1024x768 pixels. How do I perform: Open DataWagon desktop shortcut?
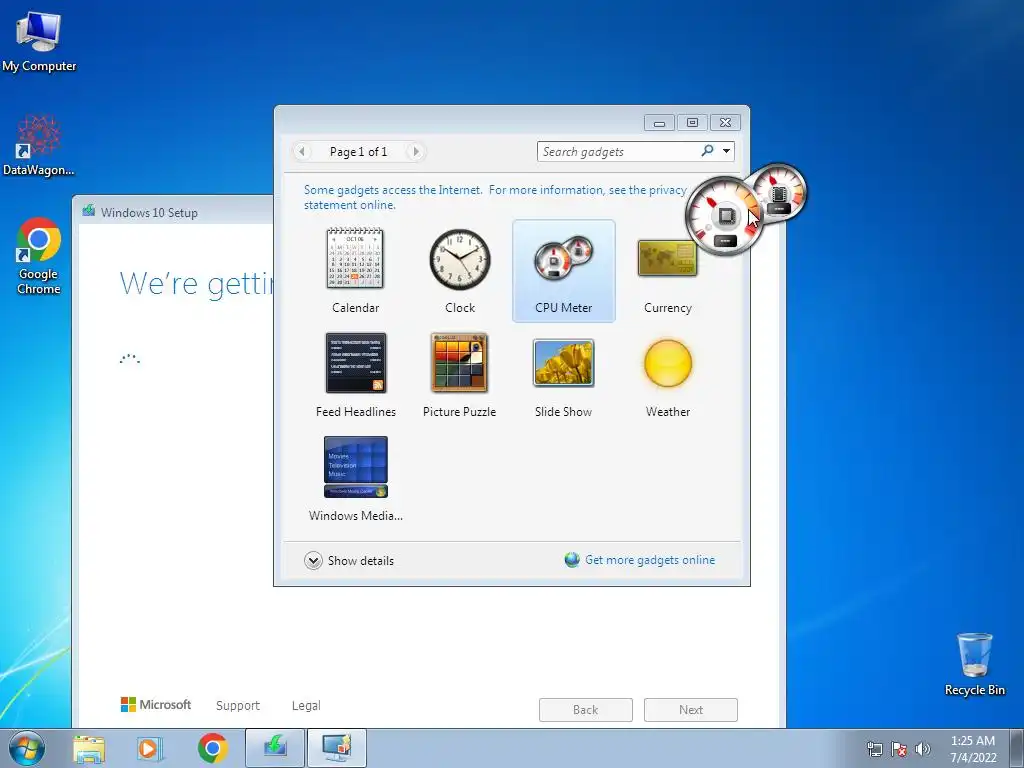(x=39, y=146)
